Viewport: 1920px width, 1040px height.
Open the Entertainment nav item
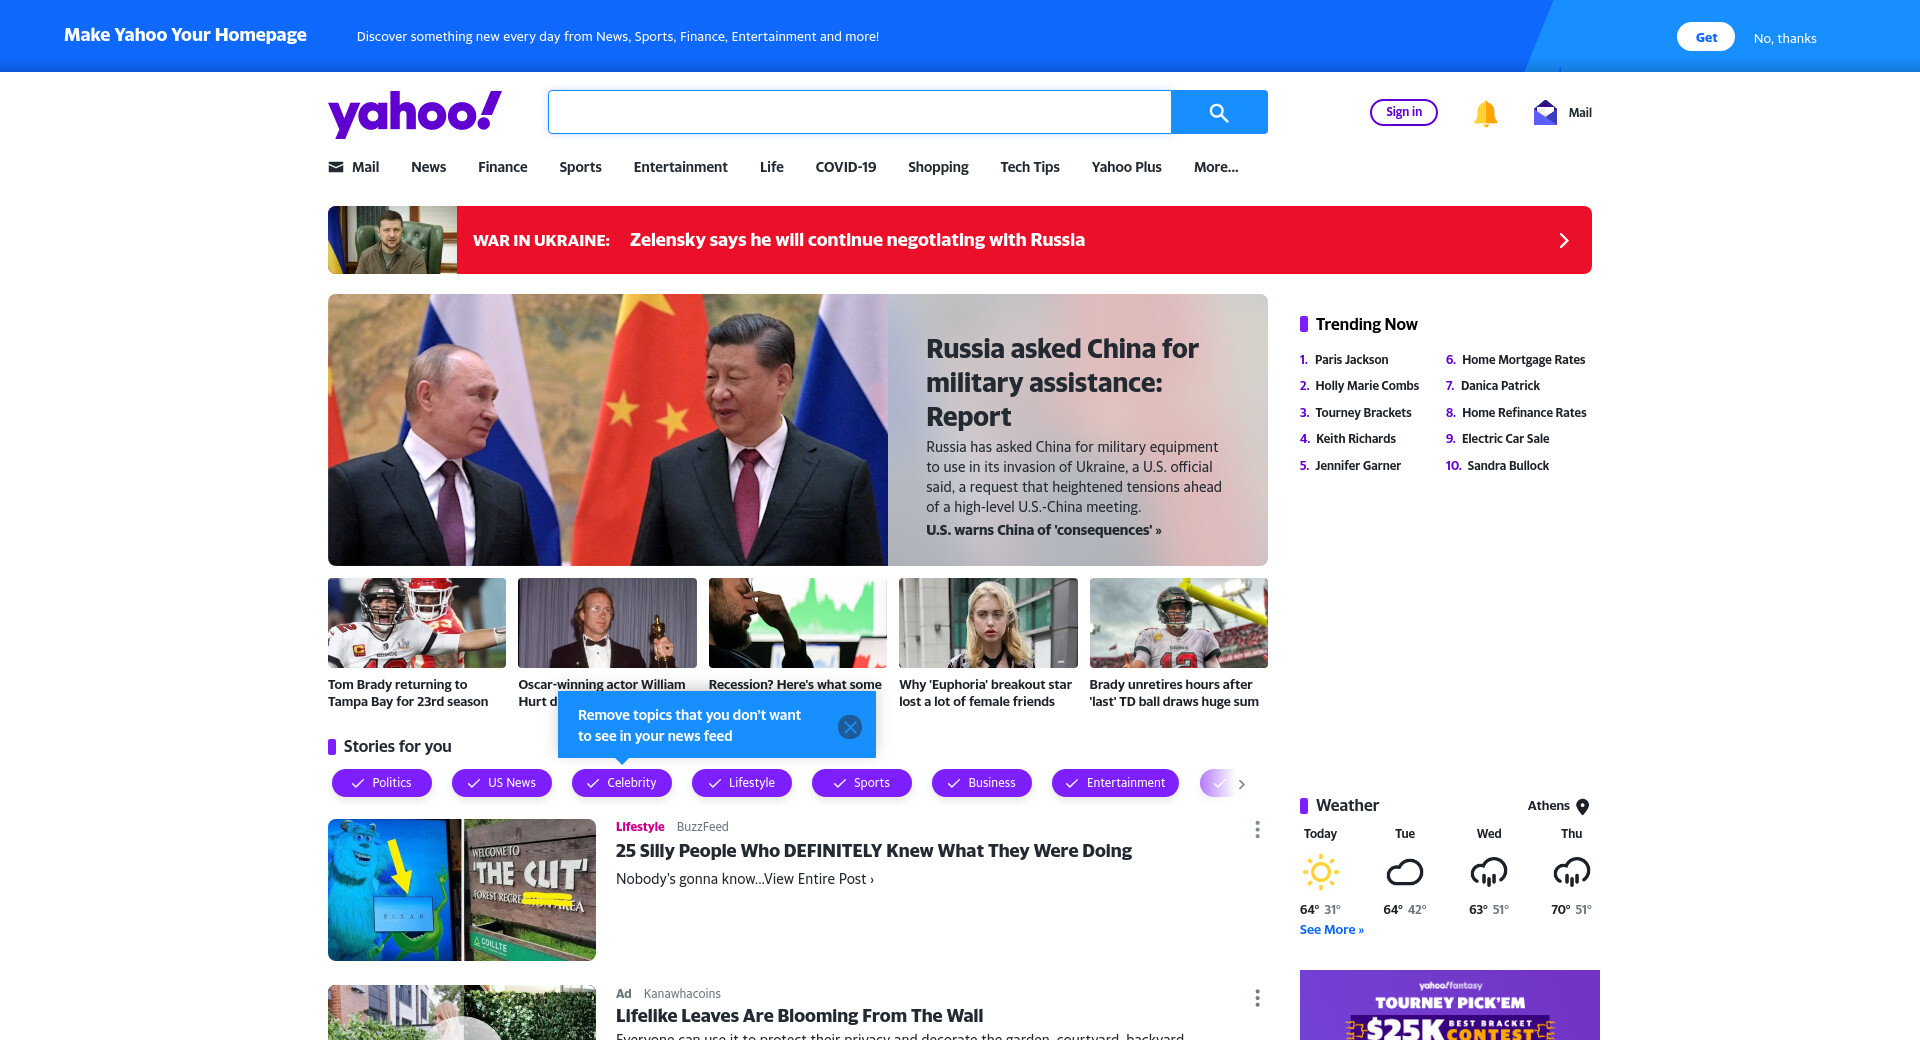click(x=680, y=167)
